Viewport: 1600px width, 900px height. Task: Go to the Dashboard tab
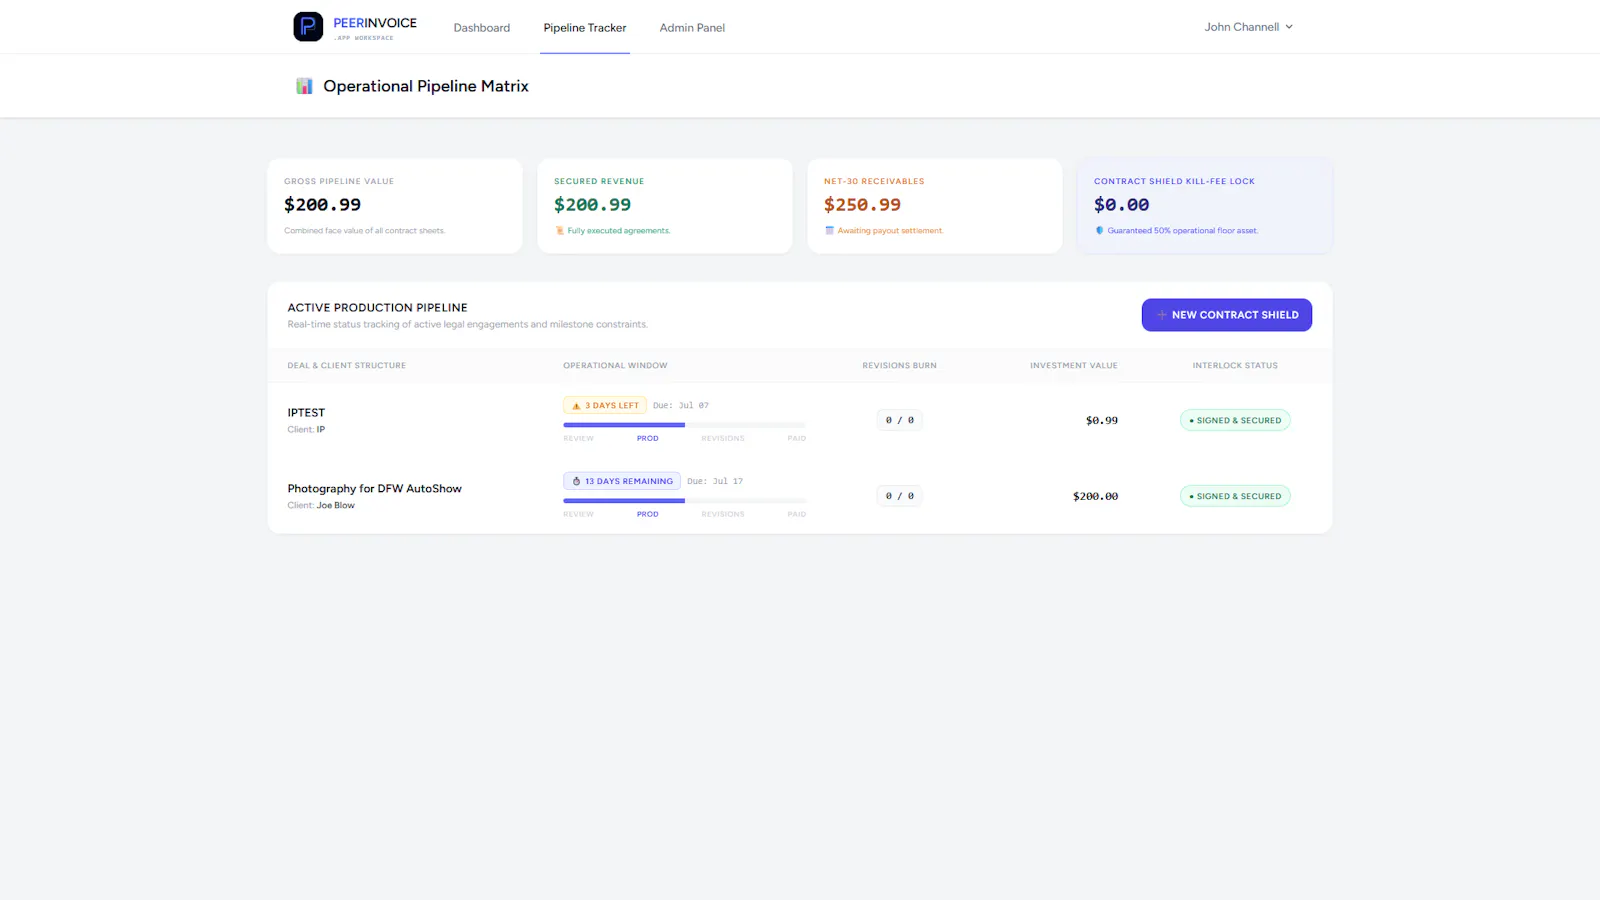(482, 28)
